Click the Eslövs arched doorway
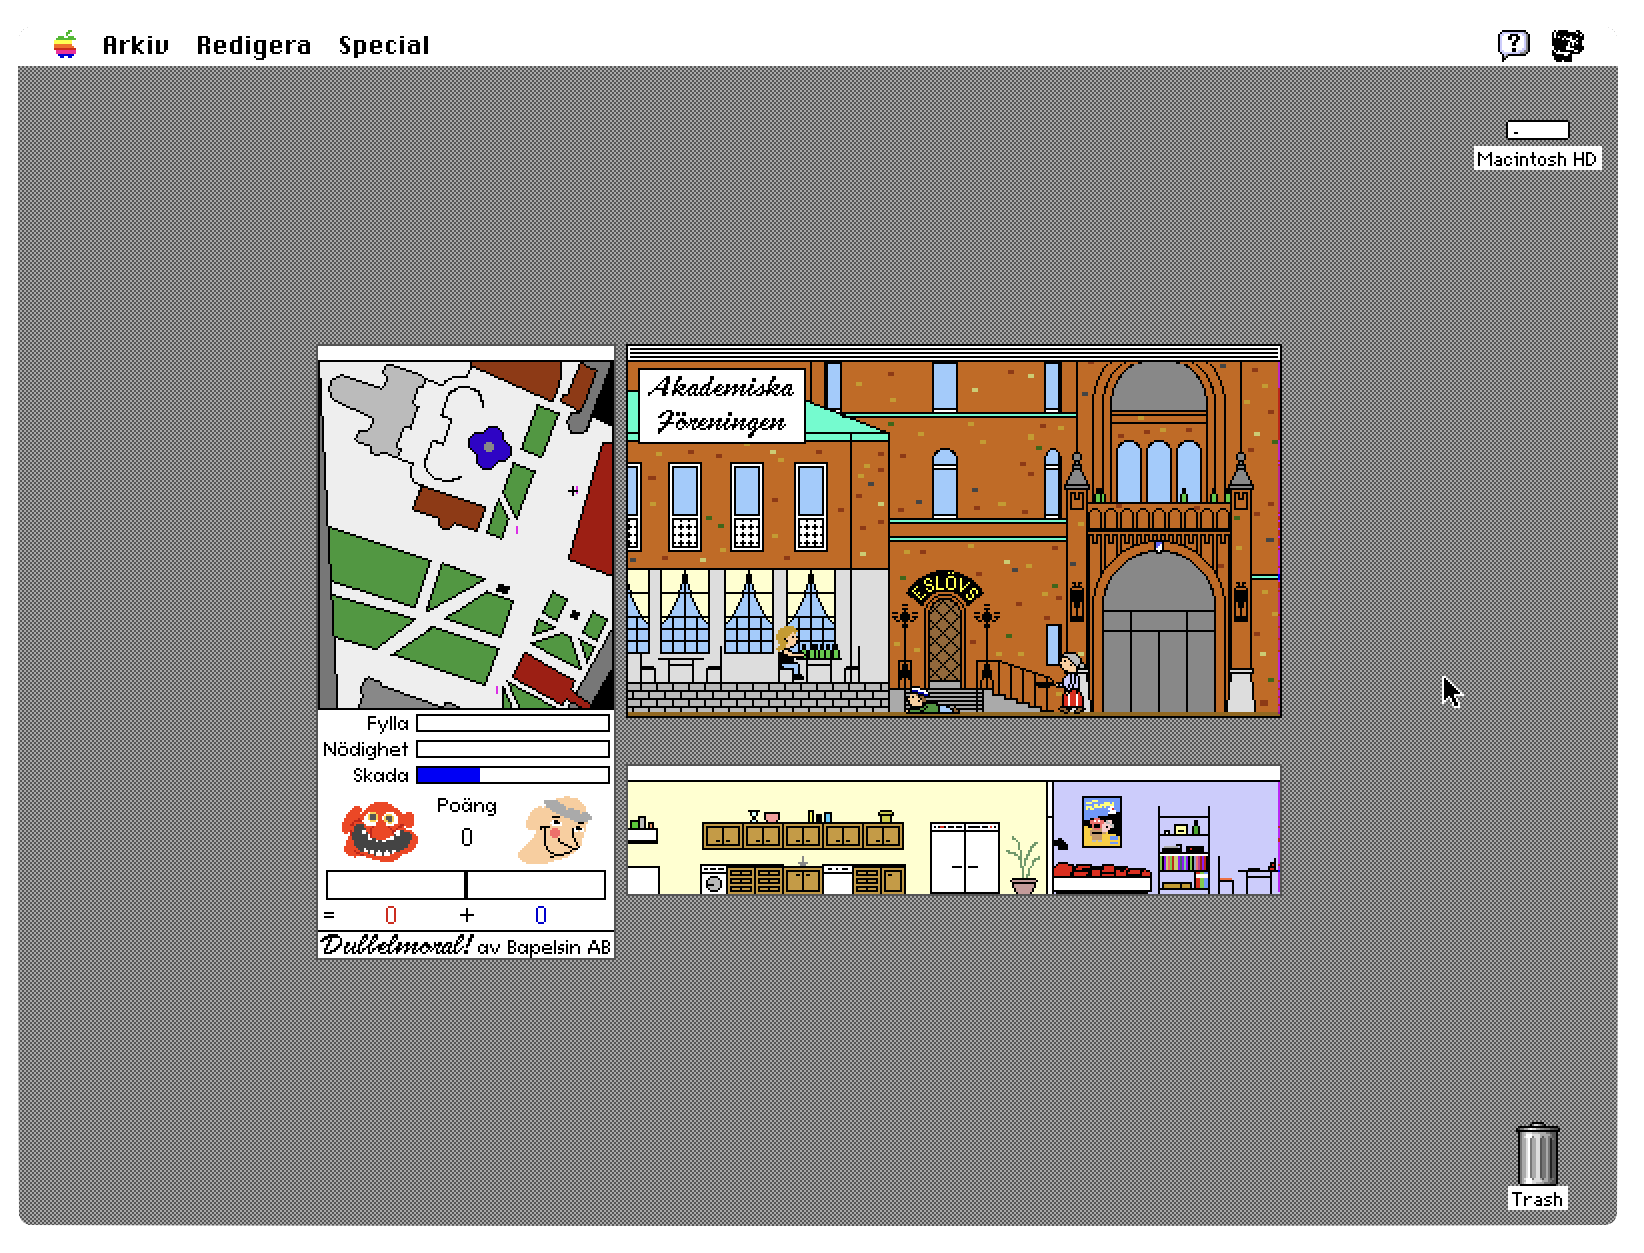The width and height of the screenshot is (1644, 1253). pos(944,640)
